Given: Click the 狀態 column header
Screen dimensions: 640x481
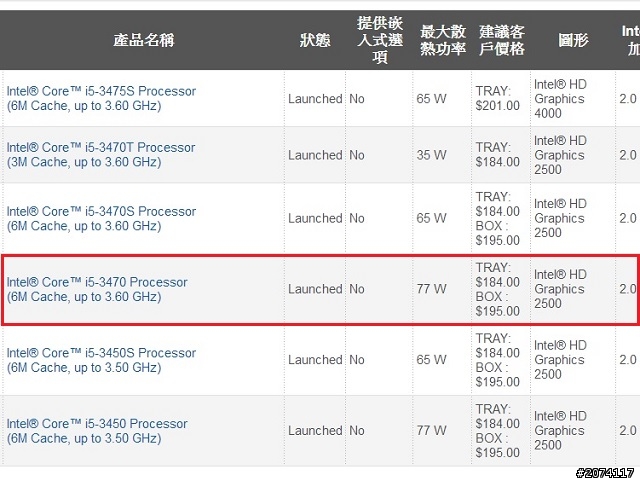Looking at the screenshot, I should pos(315,40).
